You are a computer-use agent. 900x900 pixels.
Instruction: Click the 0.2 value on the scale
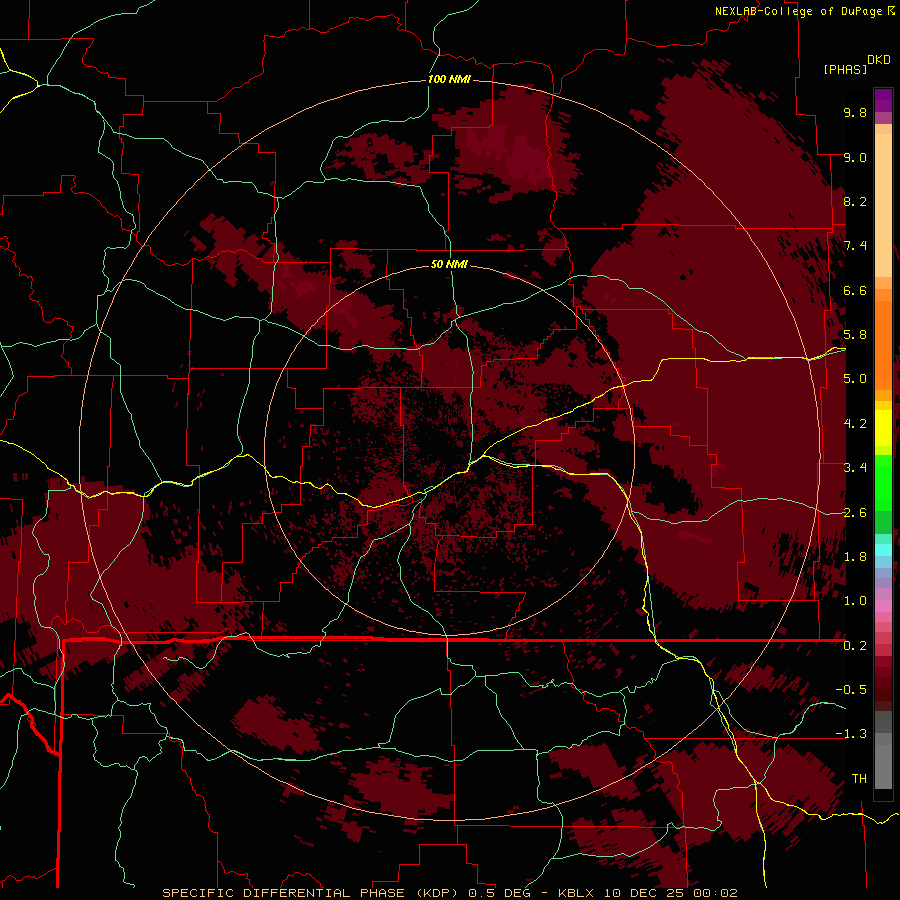click(855, 646)
